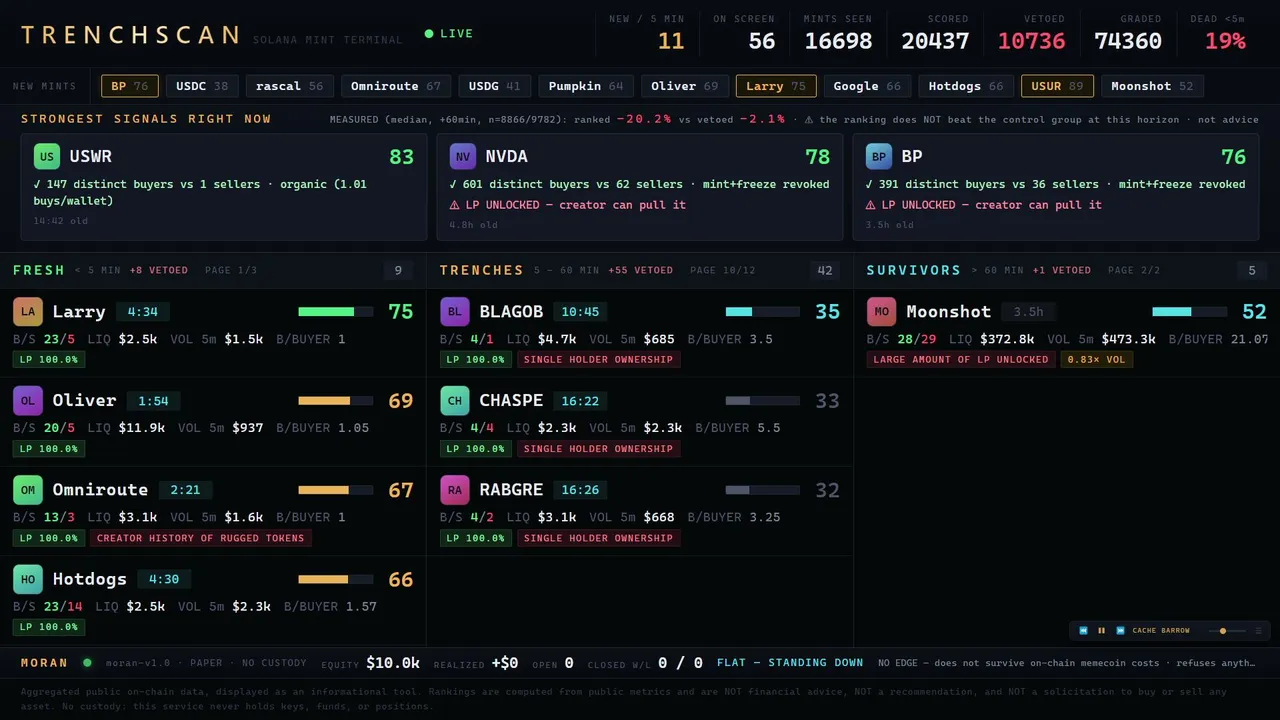
Task: Click Omniroute's CREATOR HISTORY OF RUGGED TOKENS tag
Action: pos(201,538)
